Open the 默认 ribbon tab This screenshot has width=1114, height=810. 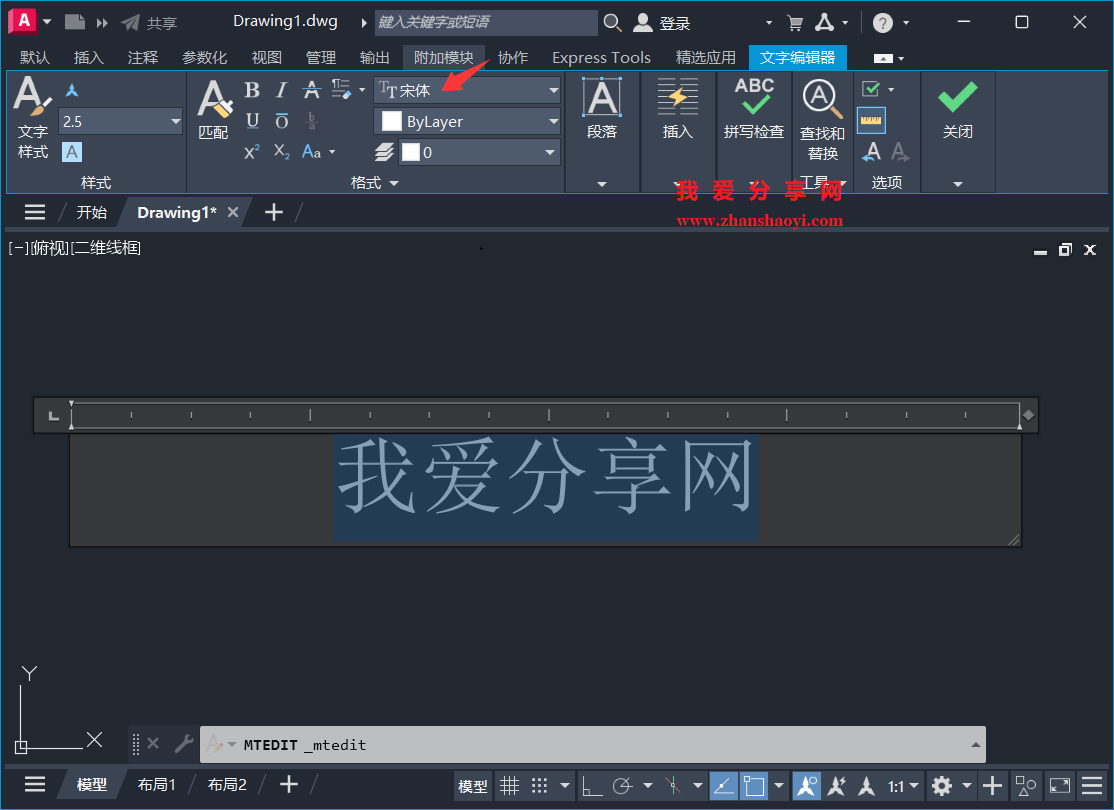tap(34, 58)
